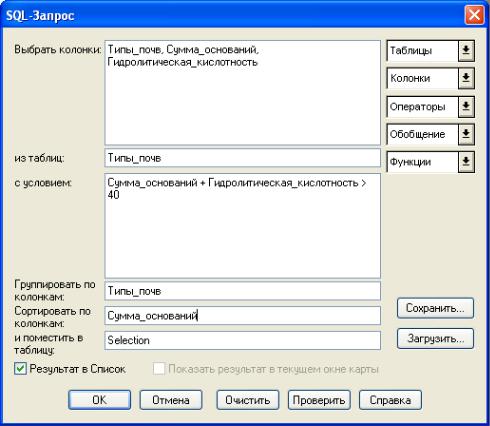Focus the из таблиц input field
This screenshot has width=490, height=426.
click(242, 158)
